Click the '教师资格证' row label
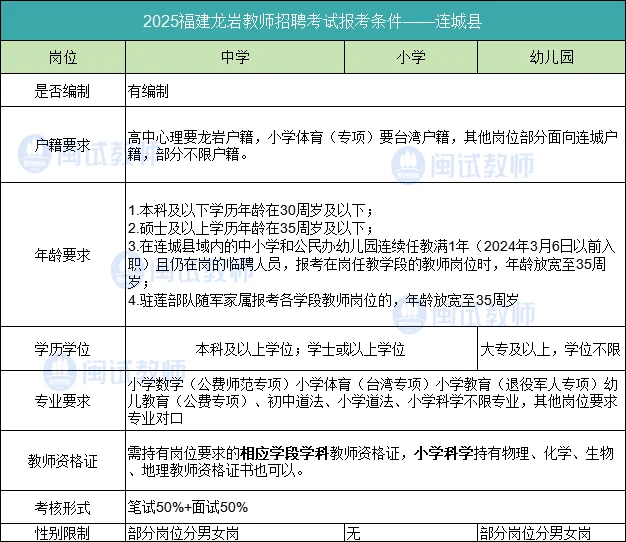Viewport: 626px width, 542px height. coord(62,461)
